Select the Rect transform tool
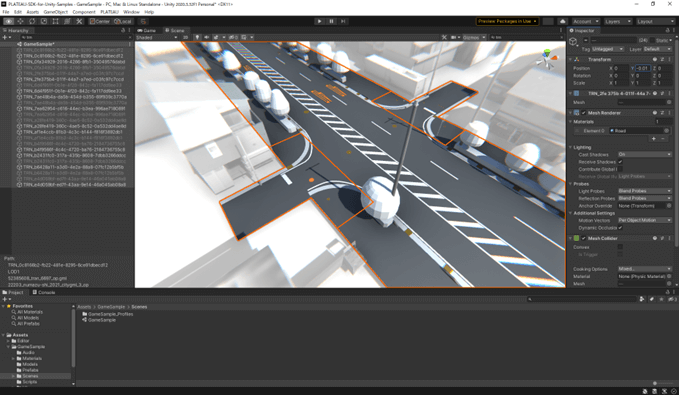The height and width of the screenshot is (395, 679). [x=55, y=21]
